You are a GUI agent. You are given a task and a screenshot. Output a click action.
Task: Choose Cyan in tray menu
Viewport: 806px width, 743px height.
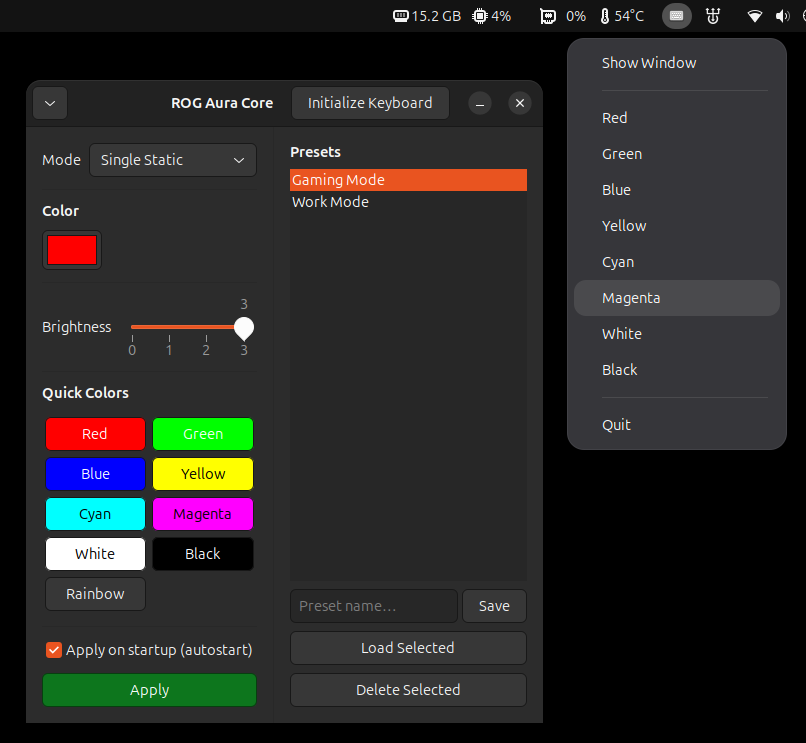[x=676, y=262]
